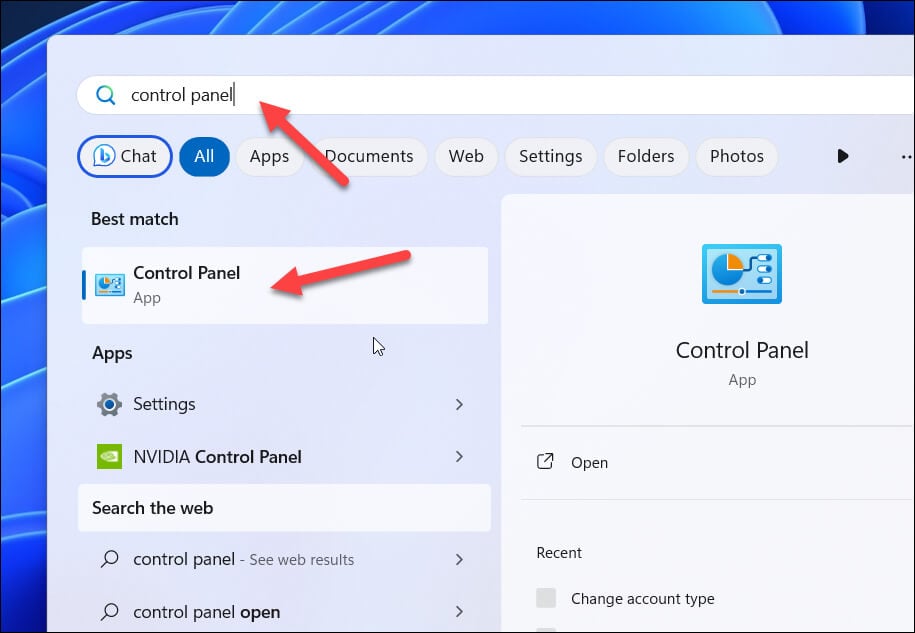The height and width of the screenshot is (633, 915).
Task: Show more filter tabs with play arrow
Action: [x=843, y=156]
